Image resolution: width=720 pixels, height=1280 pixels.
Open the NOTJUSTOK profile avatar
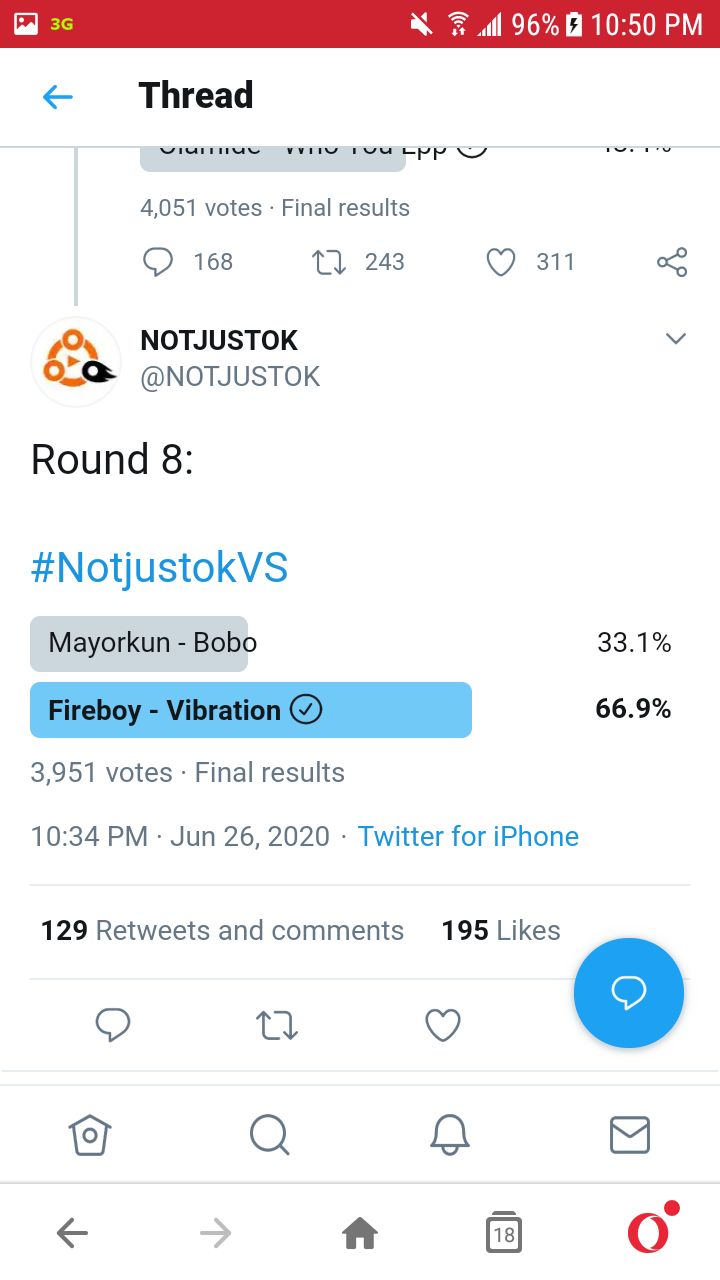(76, 362)
